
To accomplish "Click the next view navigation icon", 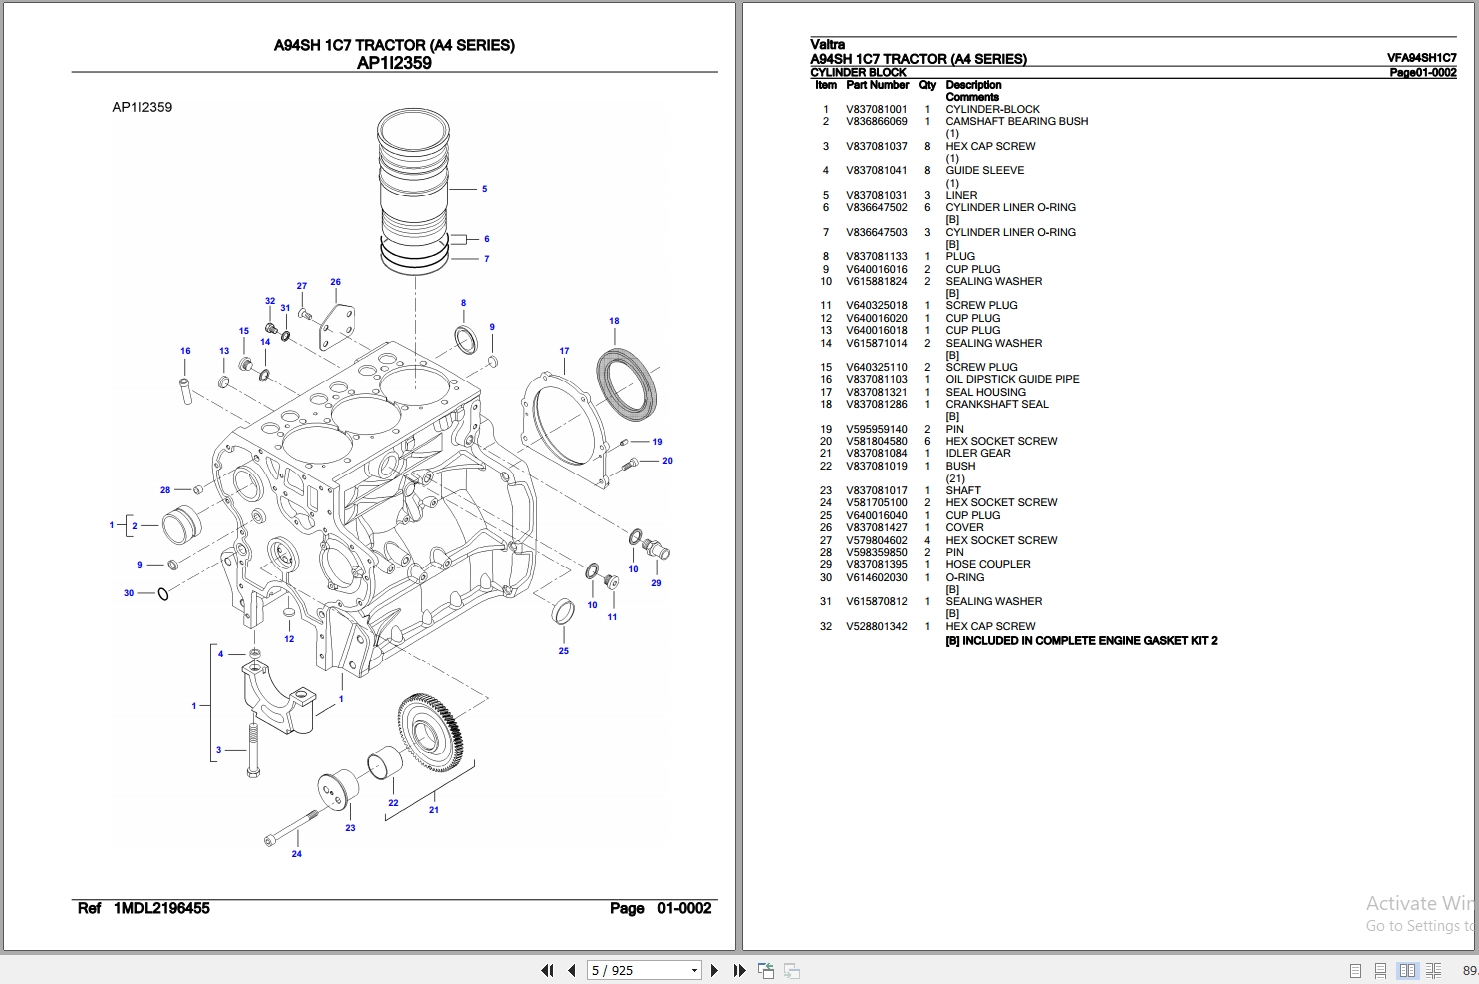I will [791, 970].
